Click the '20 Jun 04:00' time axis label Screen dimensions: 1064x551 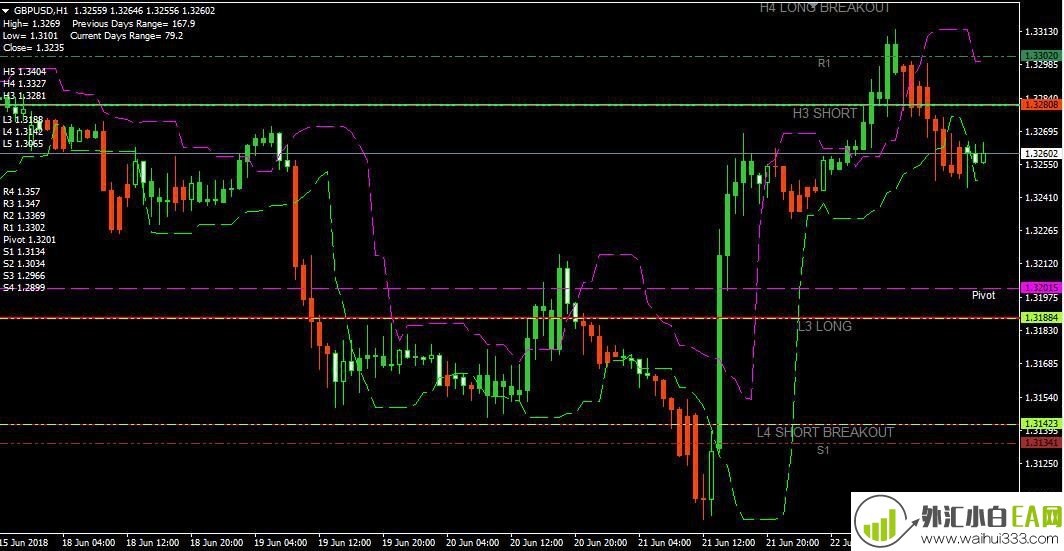[x=473, y=544]
